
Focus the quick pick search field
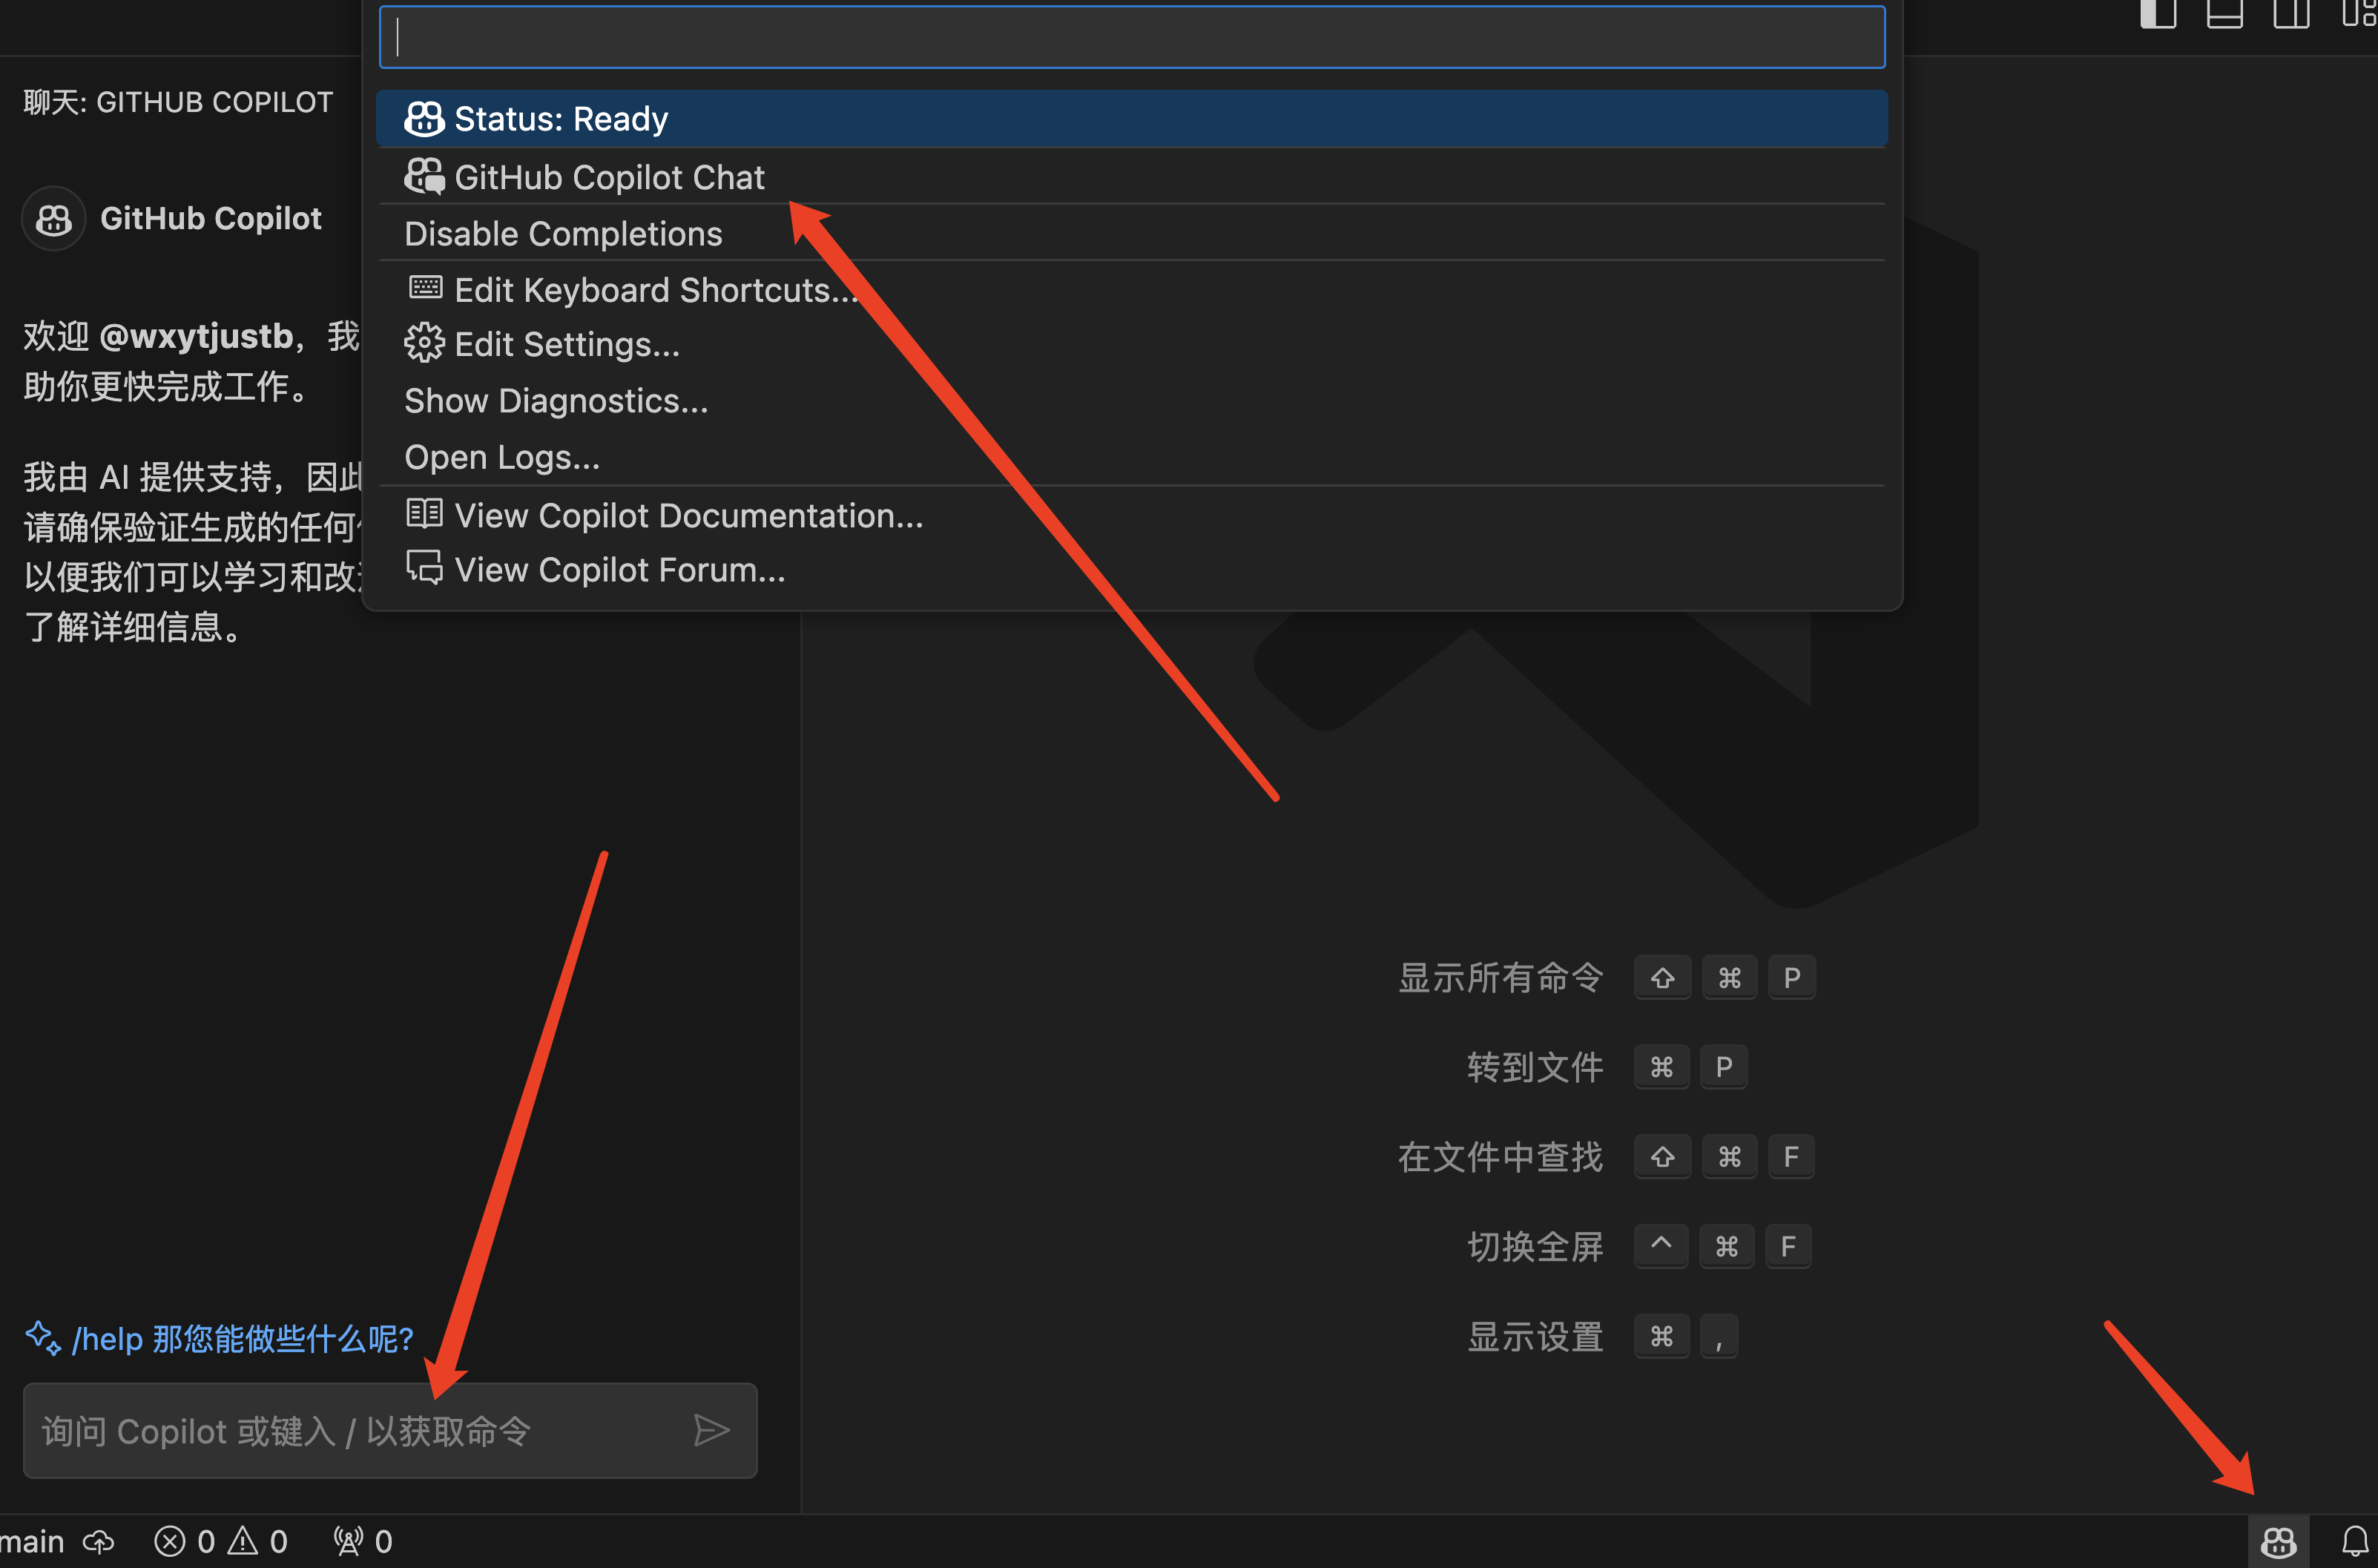(x=1132, y=37)
